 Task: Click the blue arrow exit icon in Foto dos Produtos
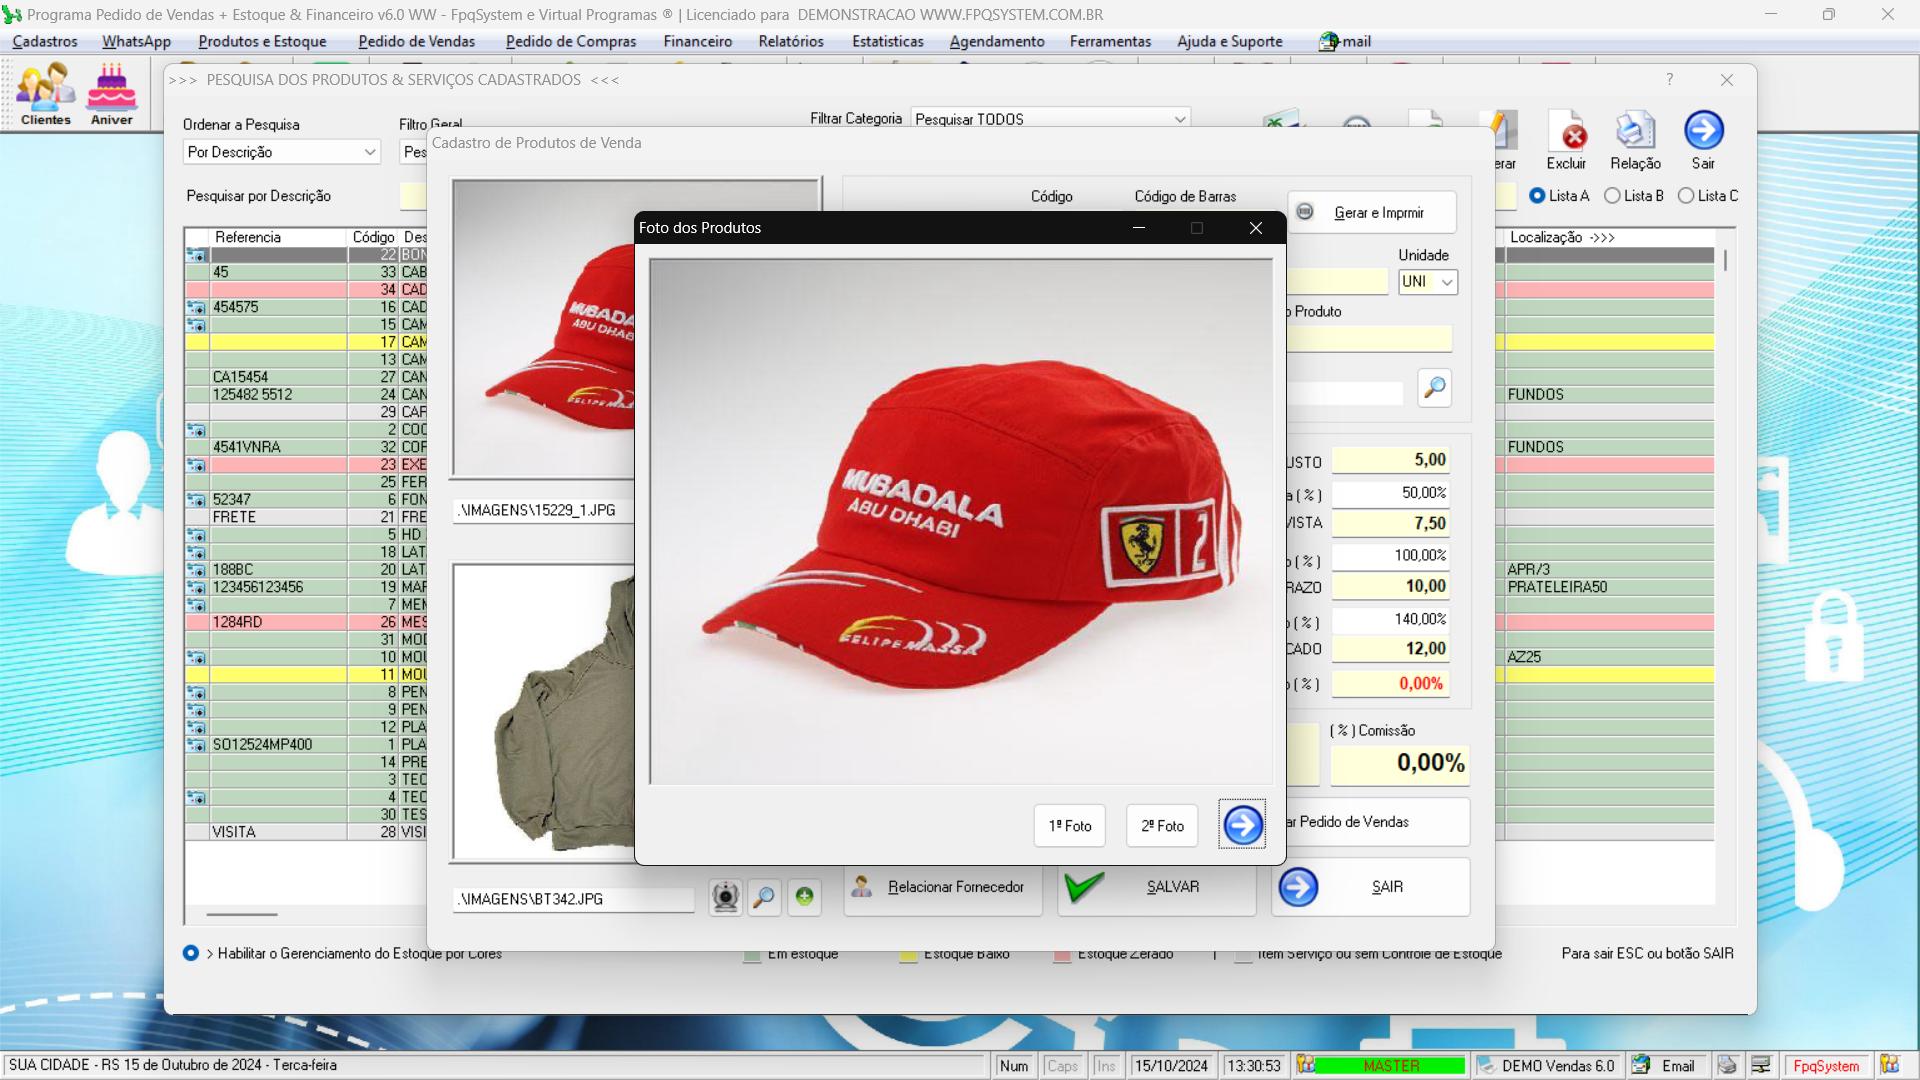1242,825
